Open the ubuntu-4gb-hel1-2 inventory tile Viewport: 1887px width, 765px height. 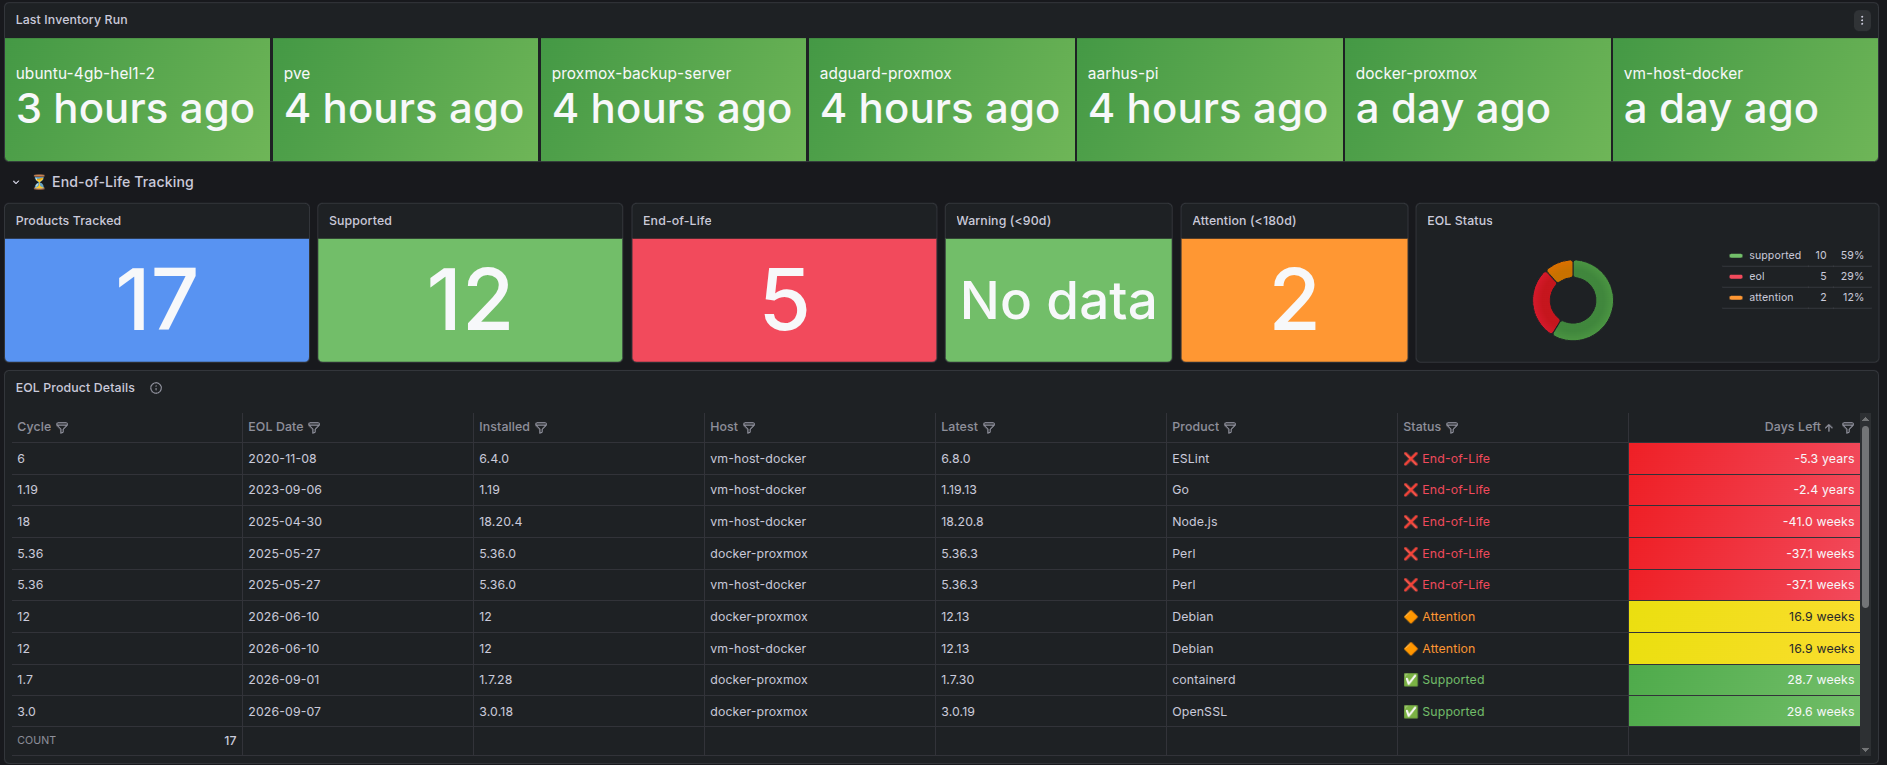tap(138, 100)
